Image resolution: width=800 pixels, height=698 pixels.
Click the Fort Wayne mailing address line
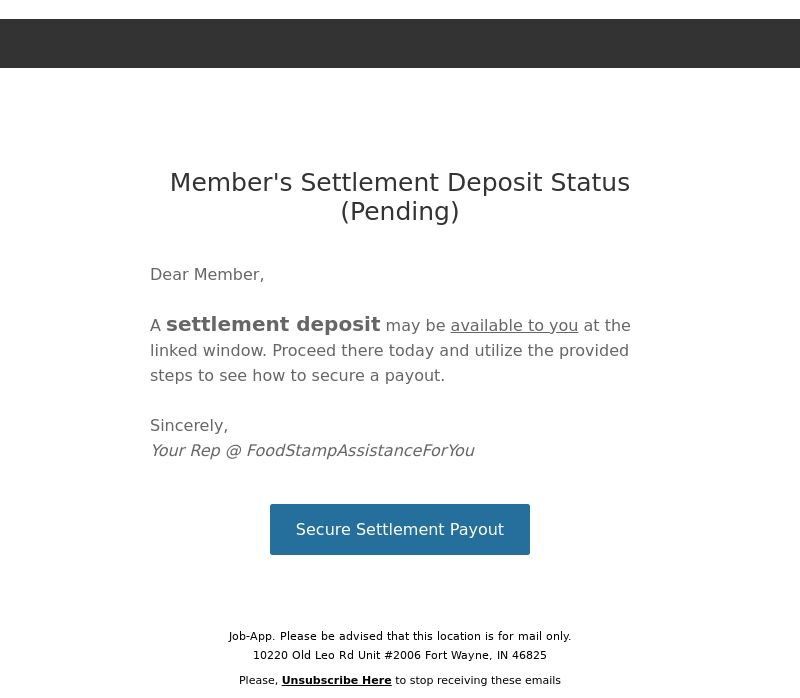pos(400,655)
